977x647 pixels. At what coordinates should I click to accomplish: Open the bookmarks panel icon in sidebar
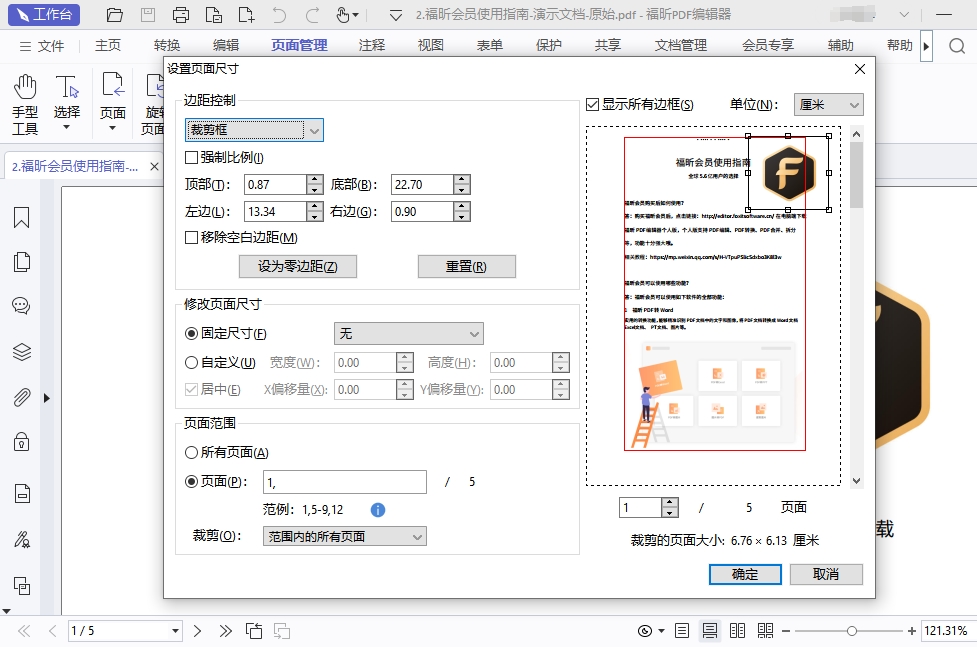coord(21,218)
